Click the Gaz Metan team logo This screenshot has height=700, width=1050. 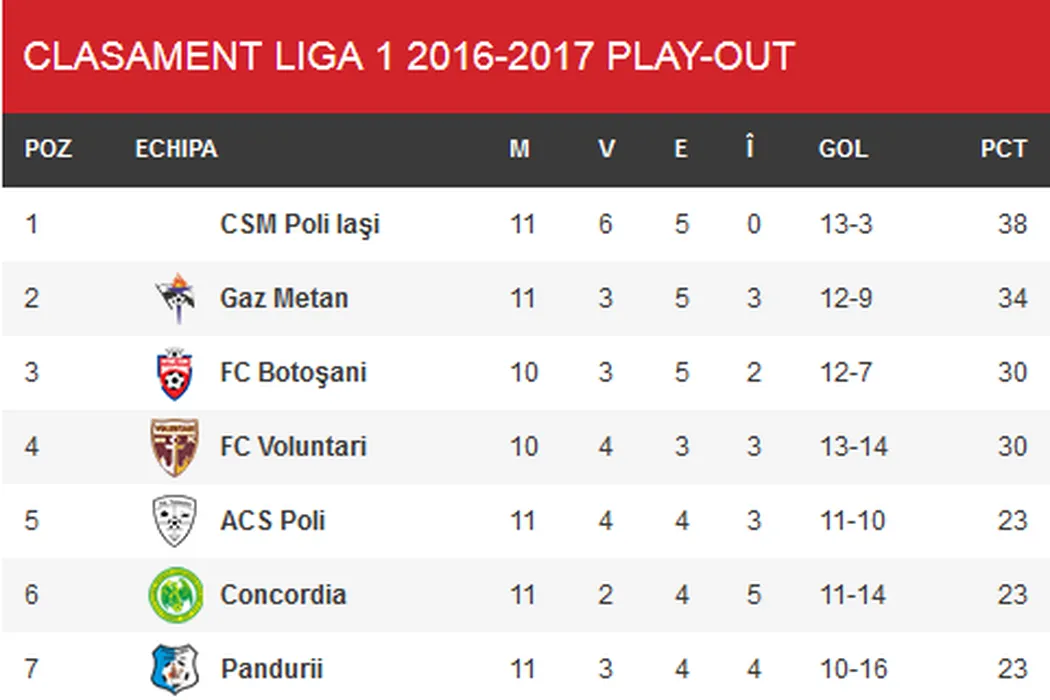175,298
